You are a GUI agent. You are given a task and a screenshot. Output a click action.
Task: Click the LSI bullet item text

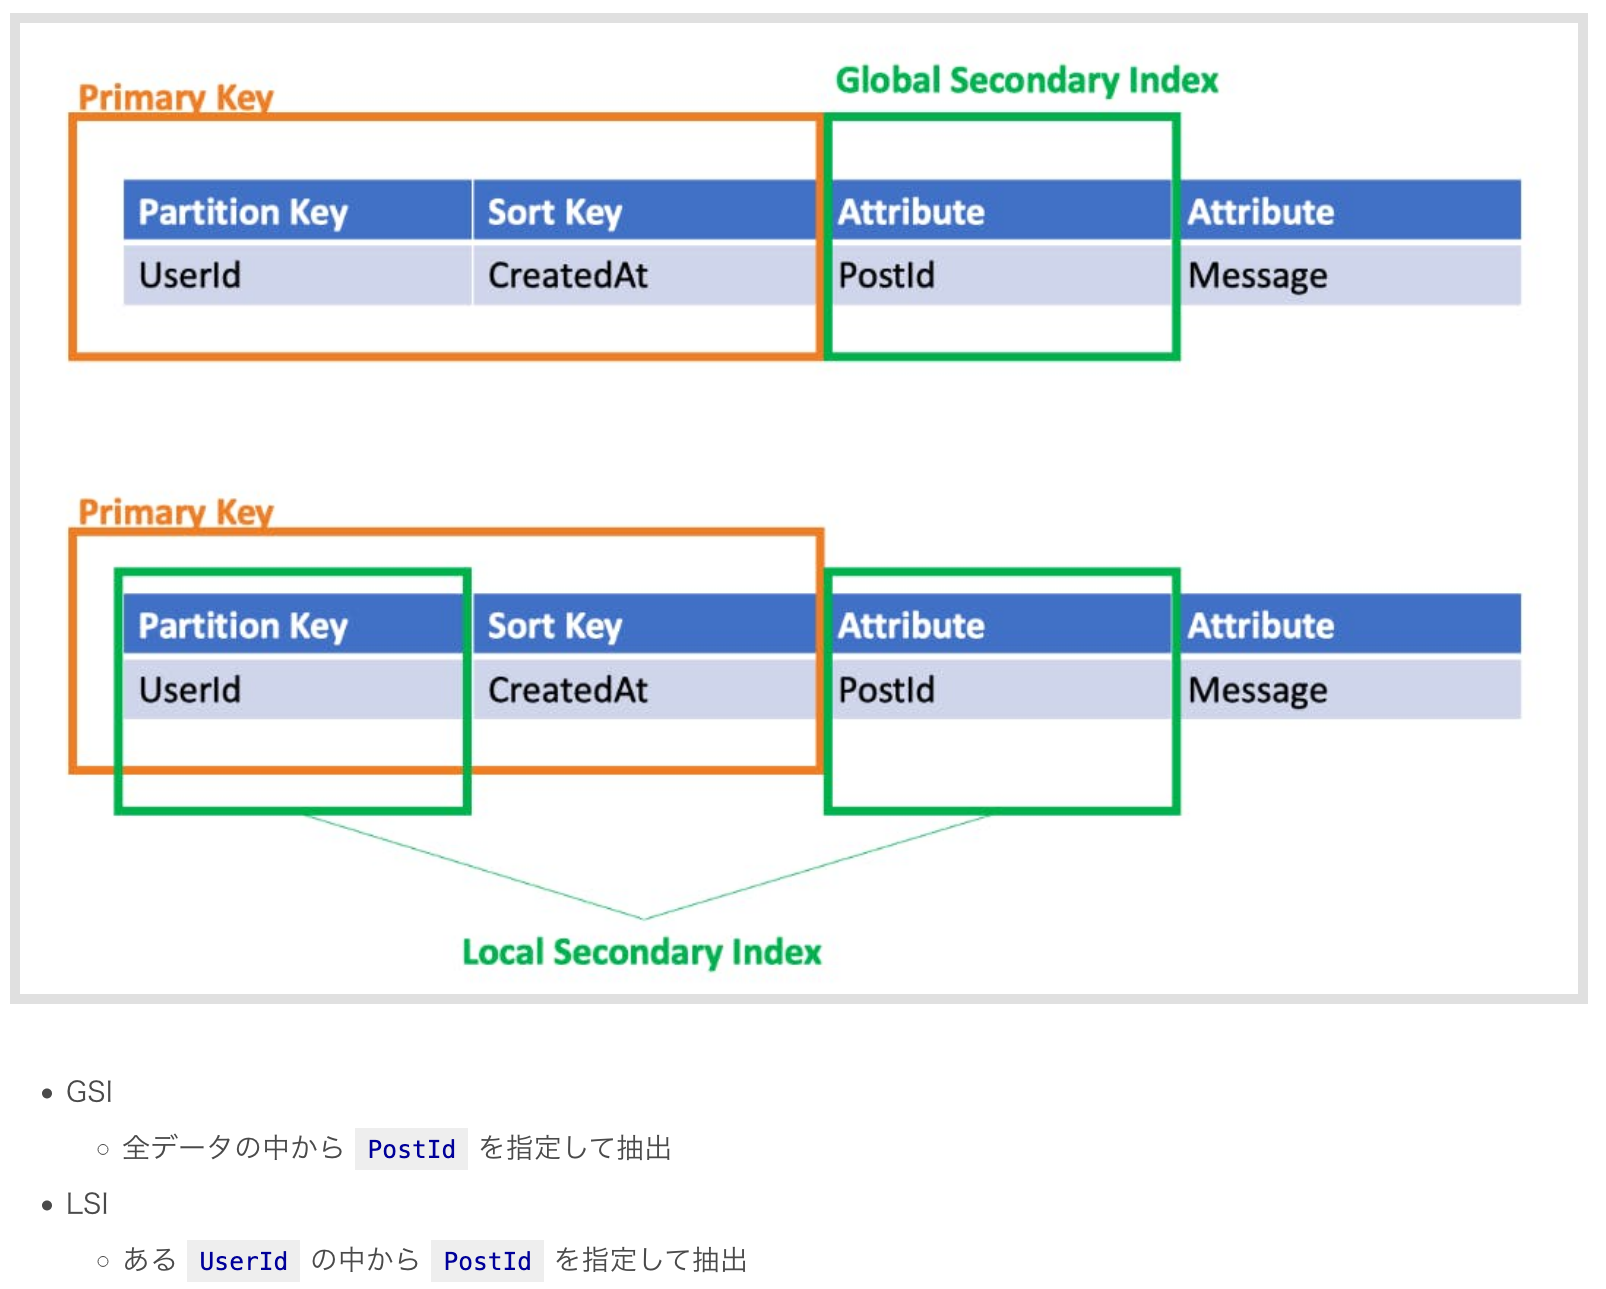coord(87,1204)
